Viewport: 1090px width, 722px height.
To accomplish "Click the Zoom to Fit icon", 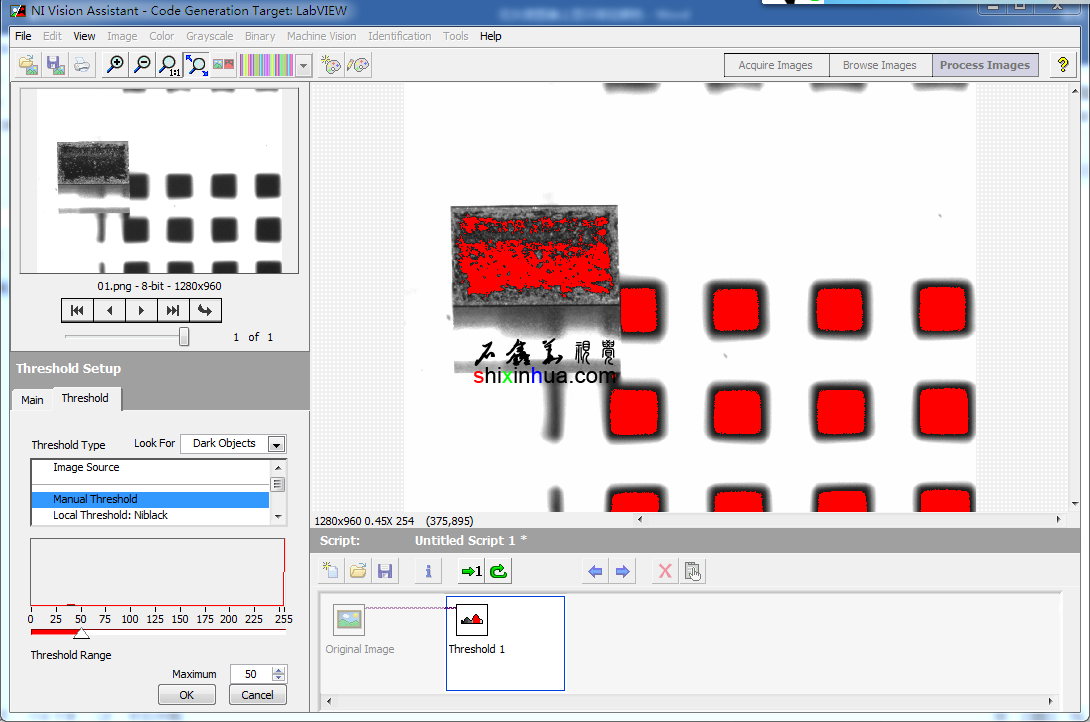I will [x=197, y=65].
